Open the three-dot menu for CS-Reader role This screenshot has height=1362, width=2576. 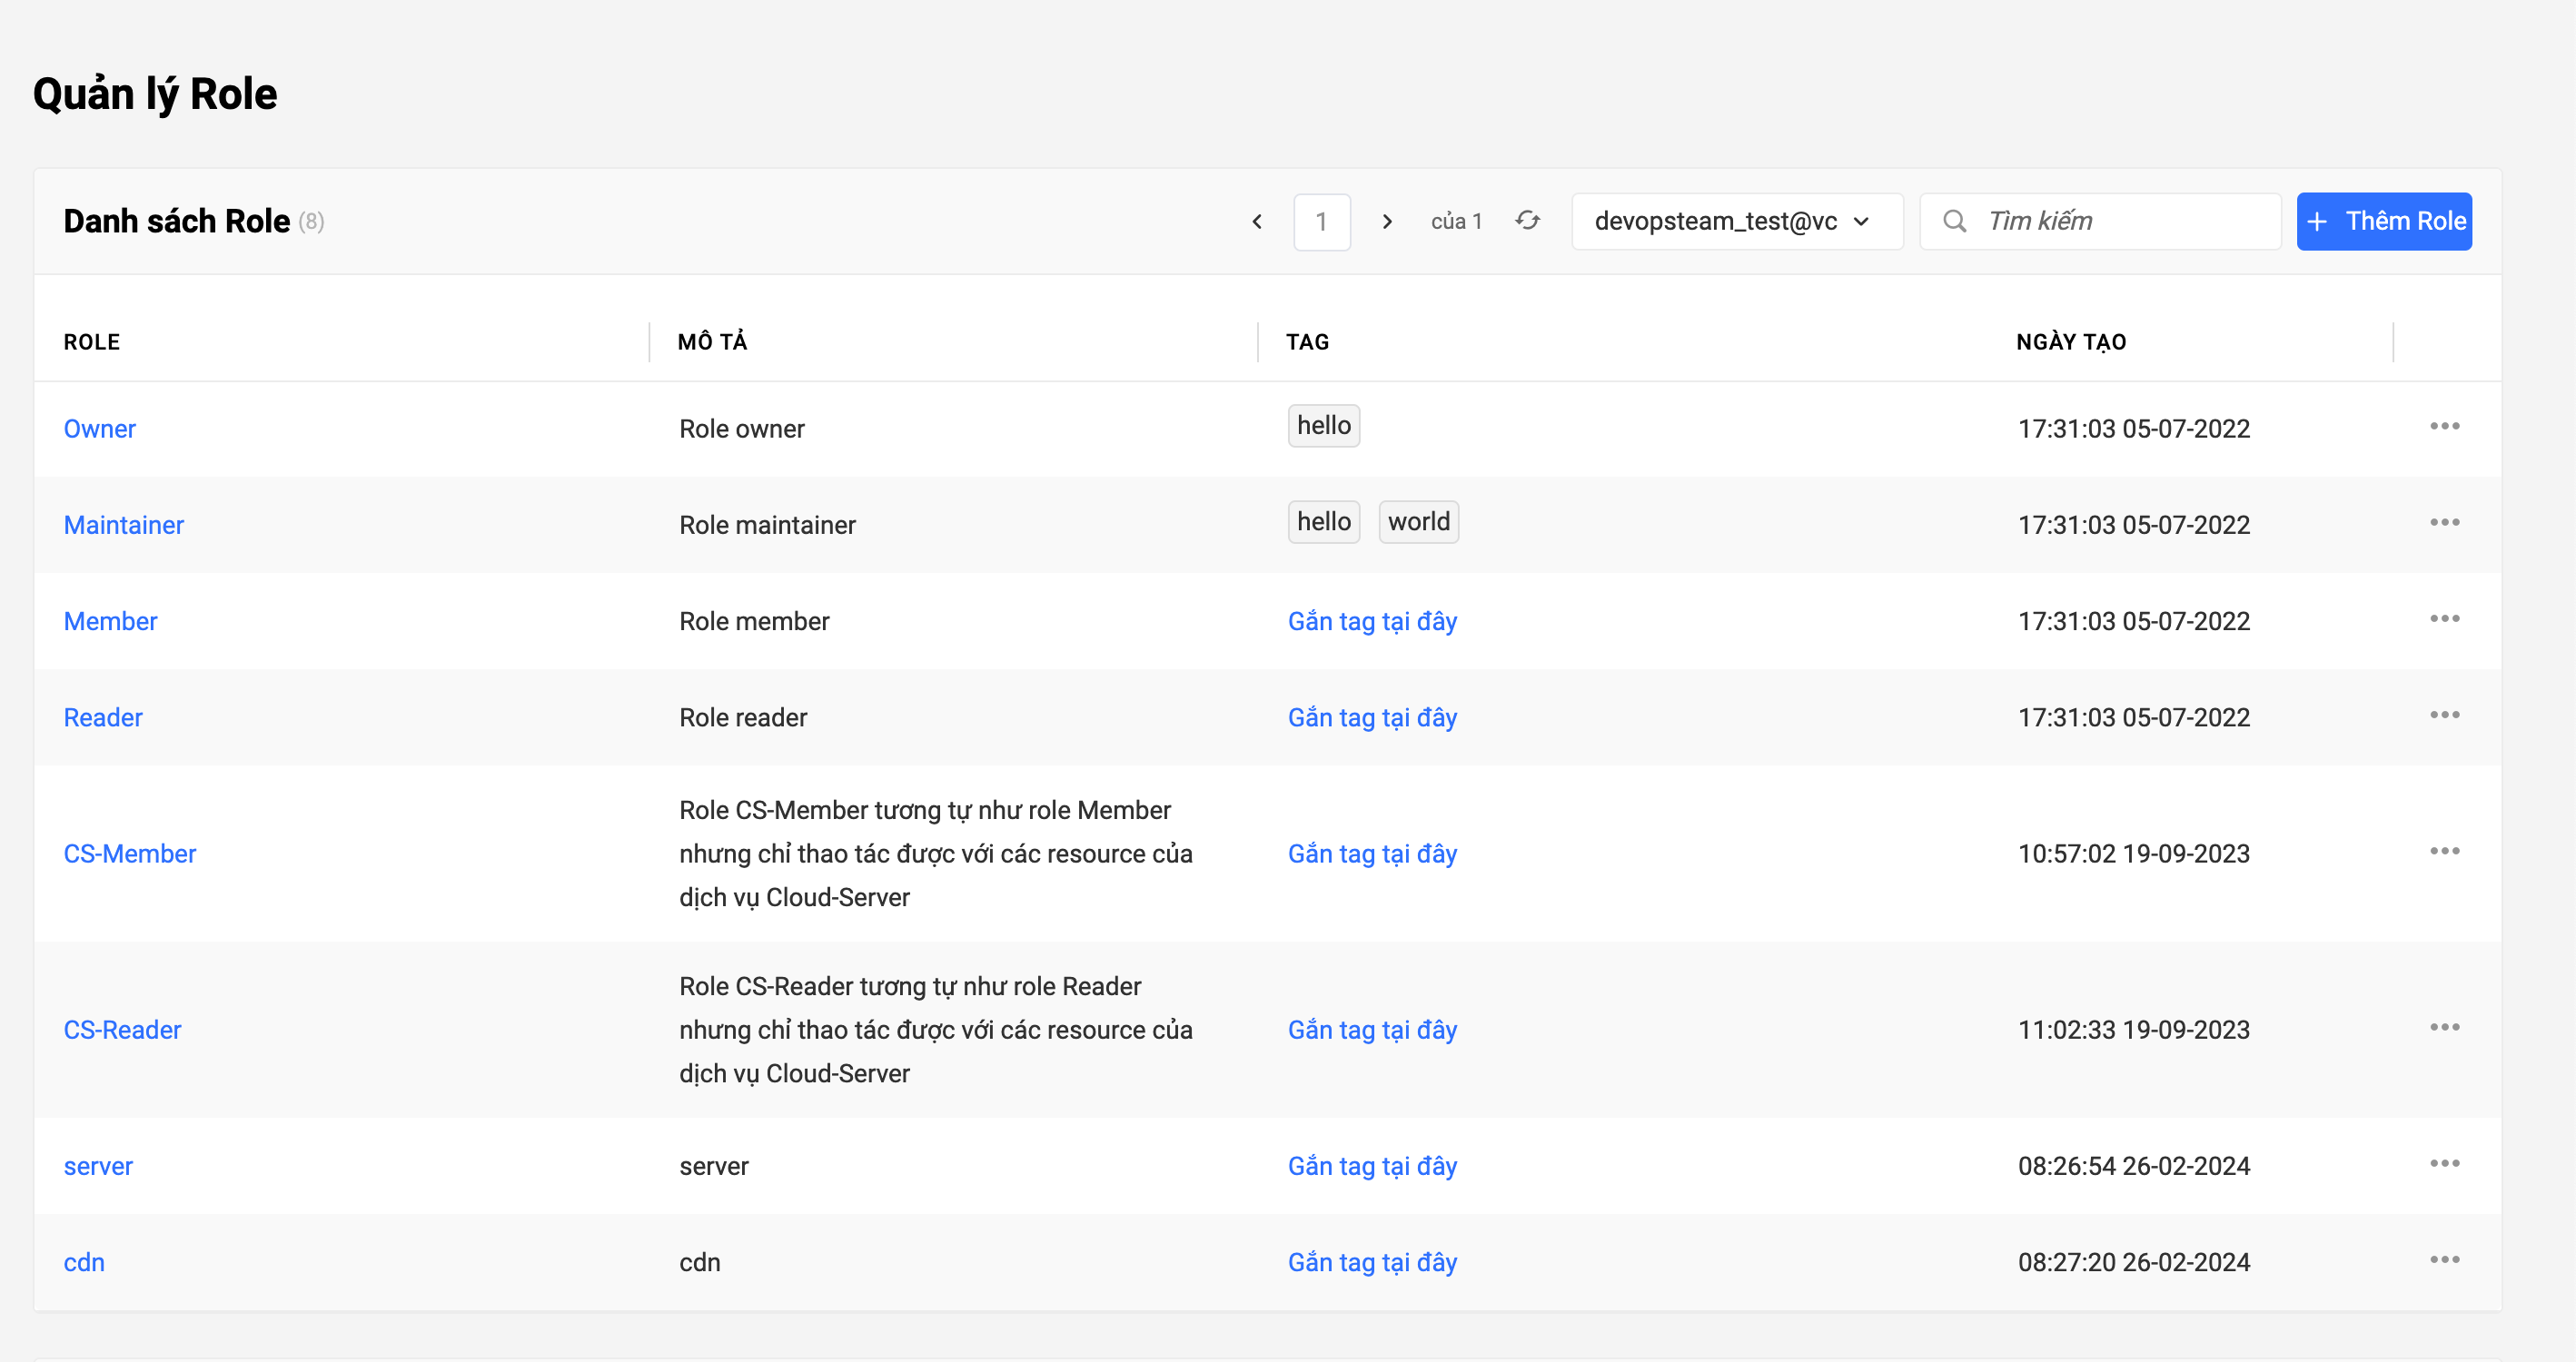(2444, 1028)
